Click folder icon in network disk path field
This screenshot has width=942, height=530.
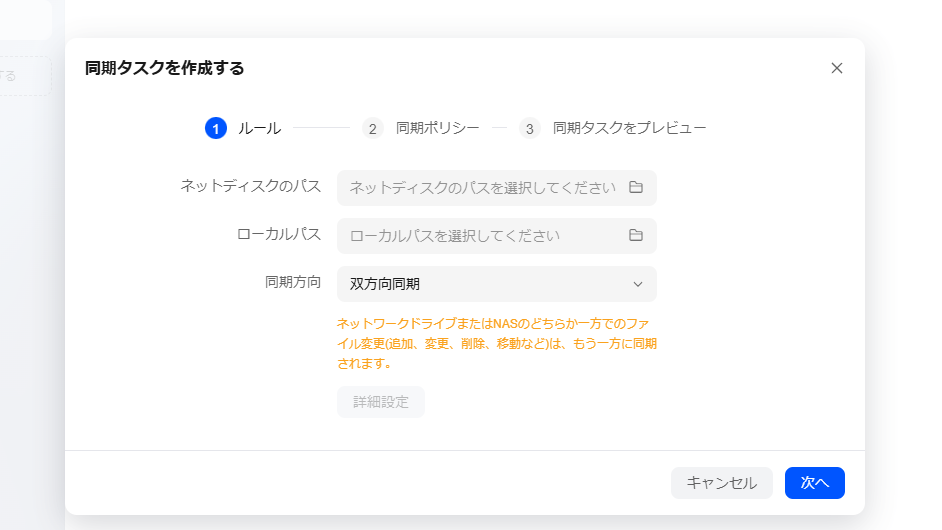click(x=636, y=187)
